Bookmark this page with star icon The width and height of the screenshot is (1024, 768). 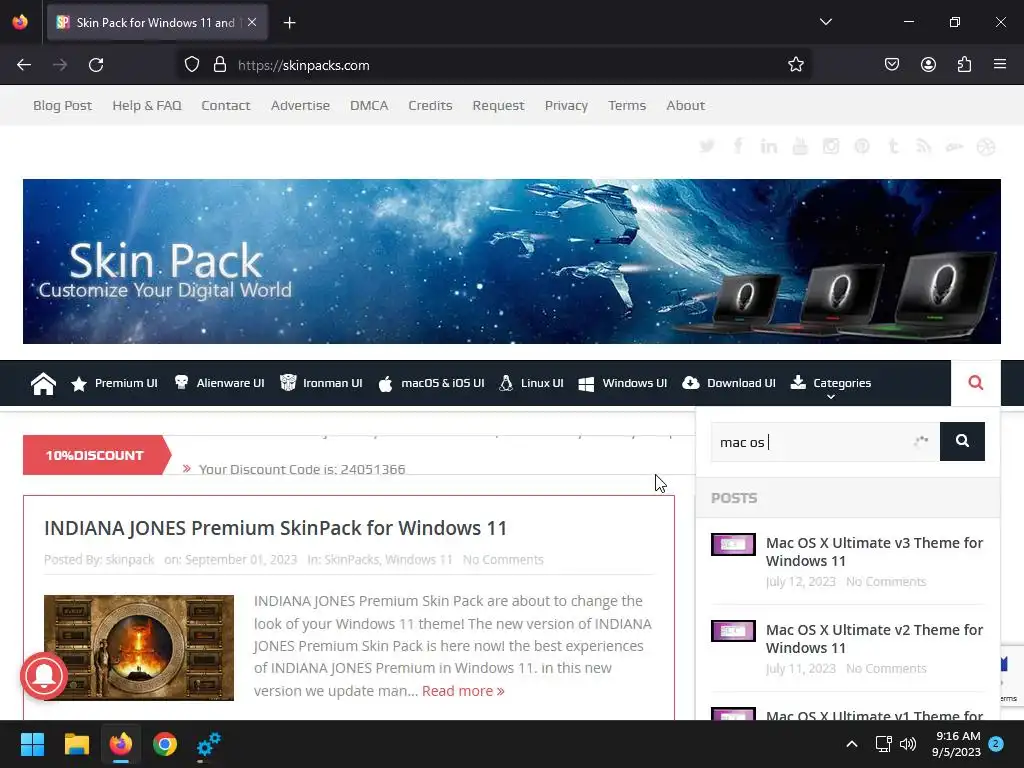click(795, 65)
